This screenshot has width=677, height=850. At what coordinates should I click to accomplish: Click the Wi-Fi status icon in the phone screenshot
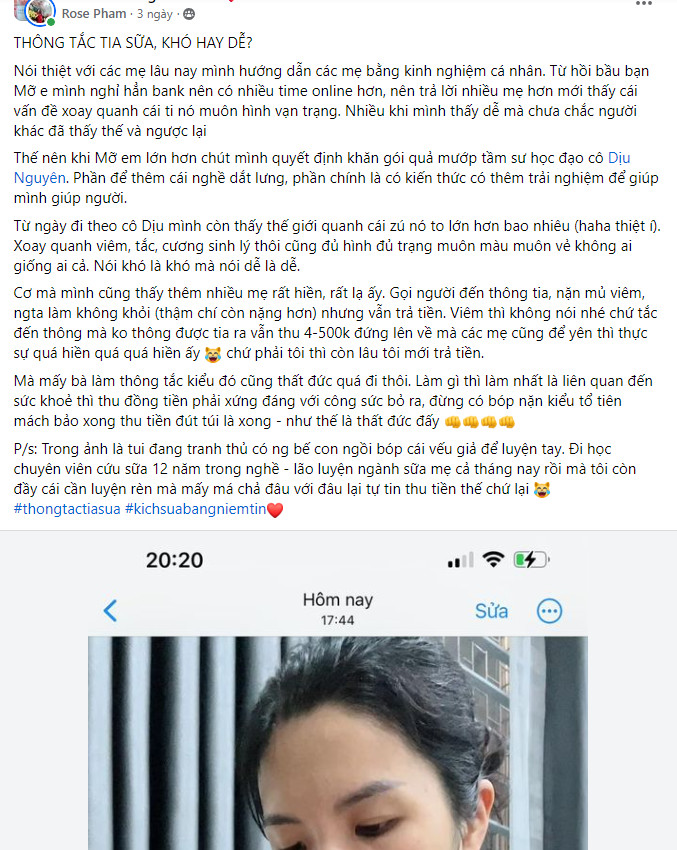pos(493,559)
